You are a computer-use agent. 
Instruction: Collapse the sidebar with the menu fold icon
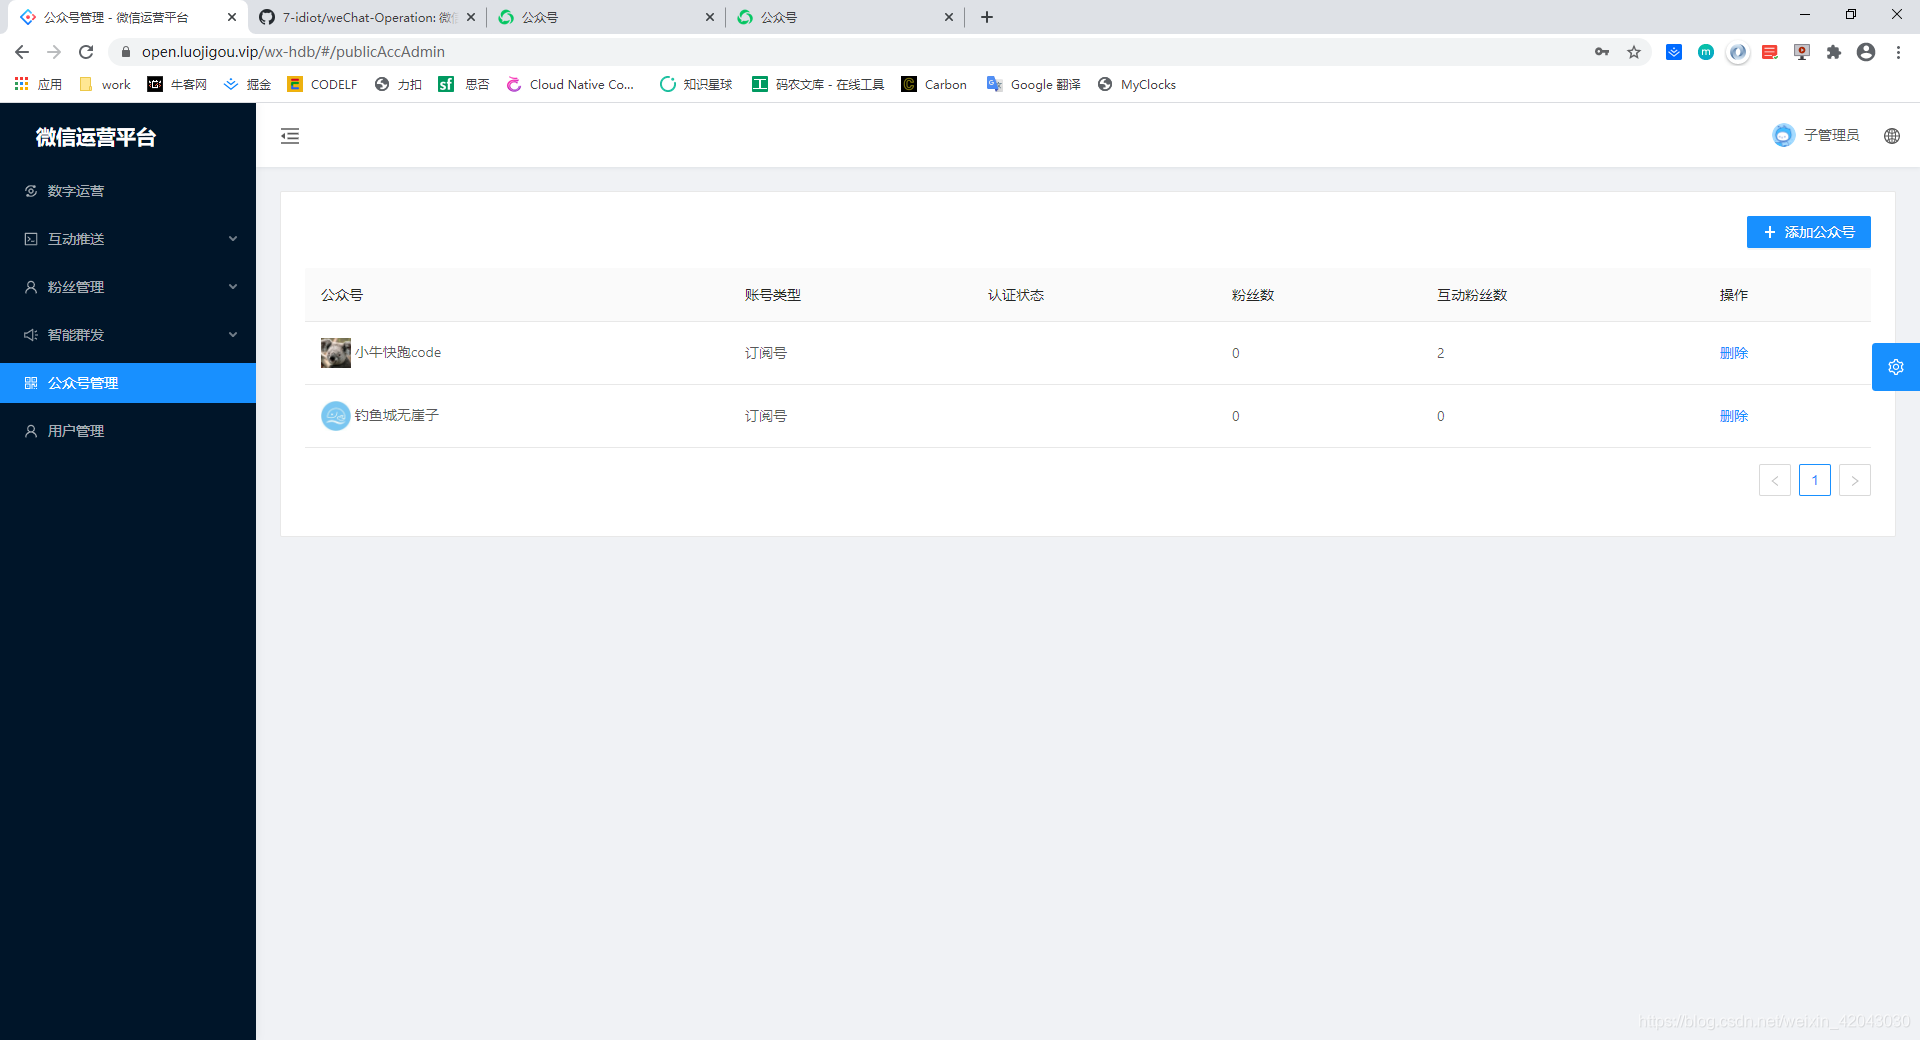pos(290,136)
